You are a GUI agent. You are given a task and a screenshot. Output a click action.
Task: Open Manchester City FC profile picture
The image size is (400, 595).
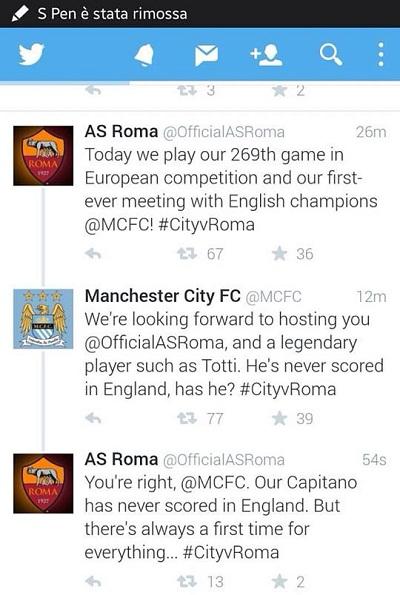coord(43,319)
